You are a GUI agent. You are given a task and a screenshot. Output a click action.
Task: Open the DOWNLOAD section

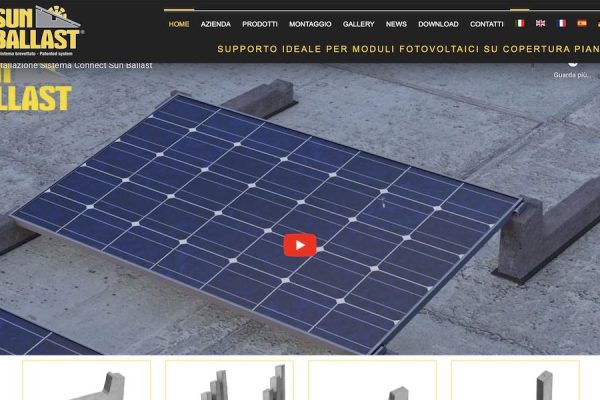(x=438, y=24)
